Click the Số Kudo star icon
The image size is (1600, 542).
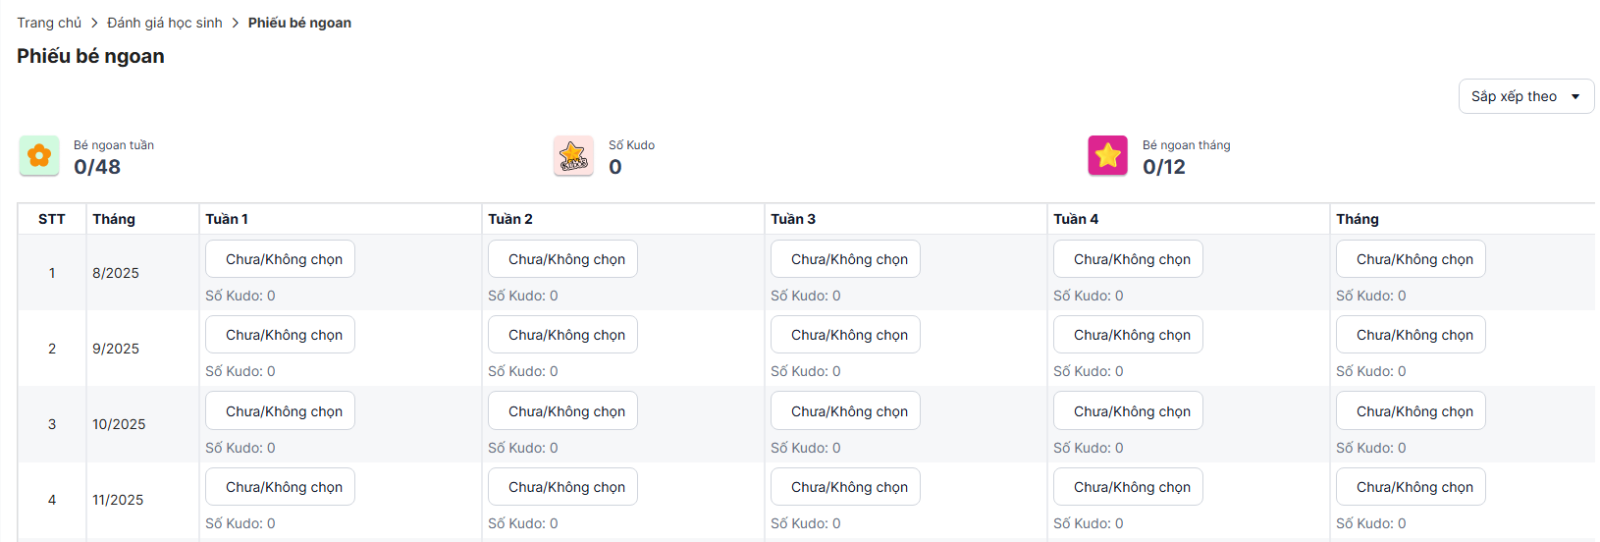click(x=573, y=156)
